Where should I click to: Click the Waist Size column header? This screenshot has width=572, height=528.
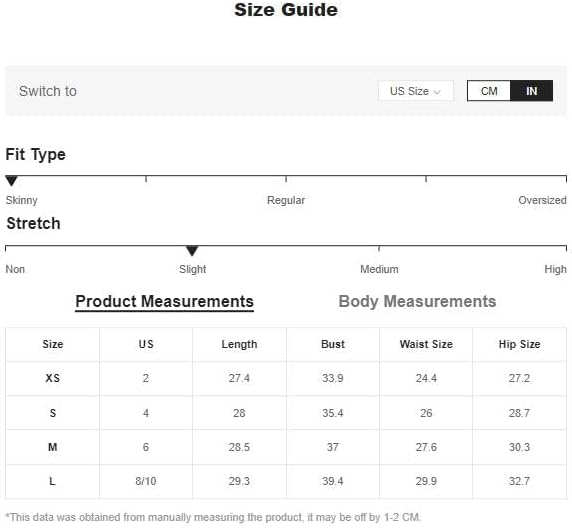[426, 344]
